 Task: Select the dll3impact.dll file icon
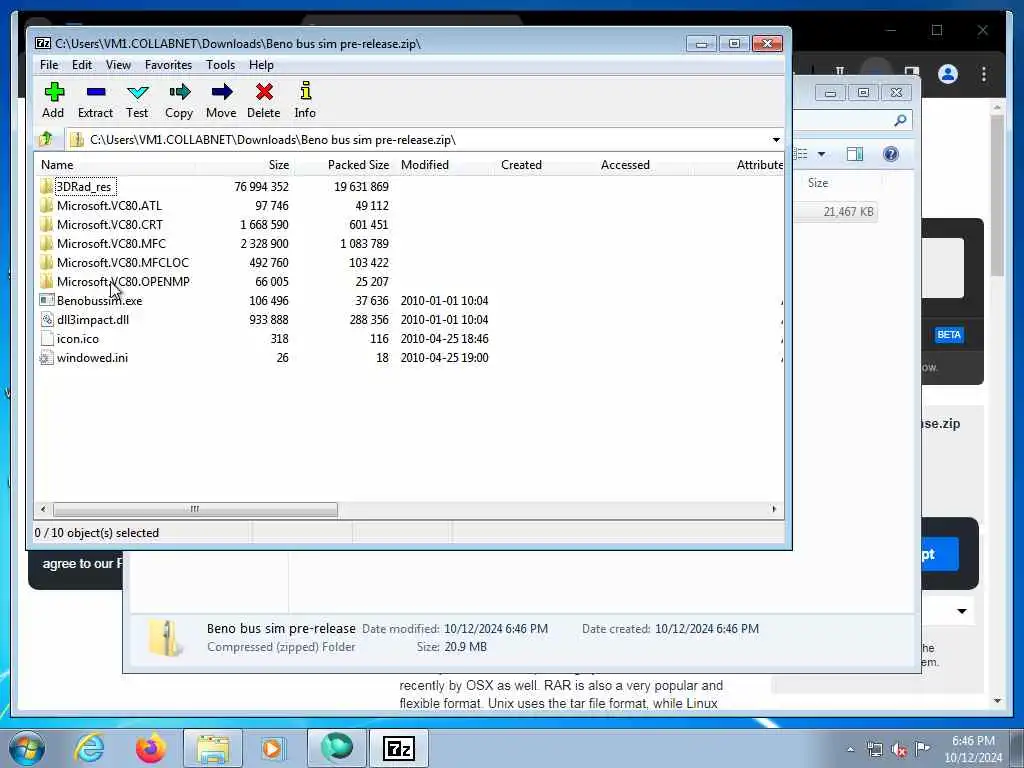point(46,319)
